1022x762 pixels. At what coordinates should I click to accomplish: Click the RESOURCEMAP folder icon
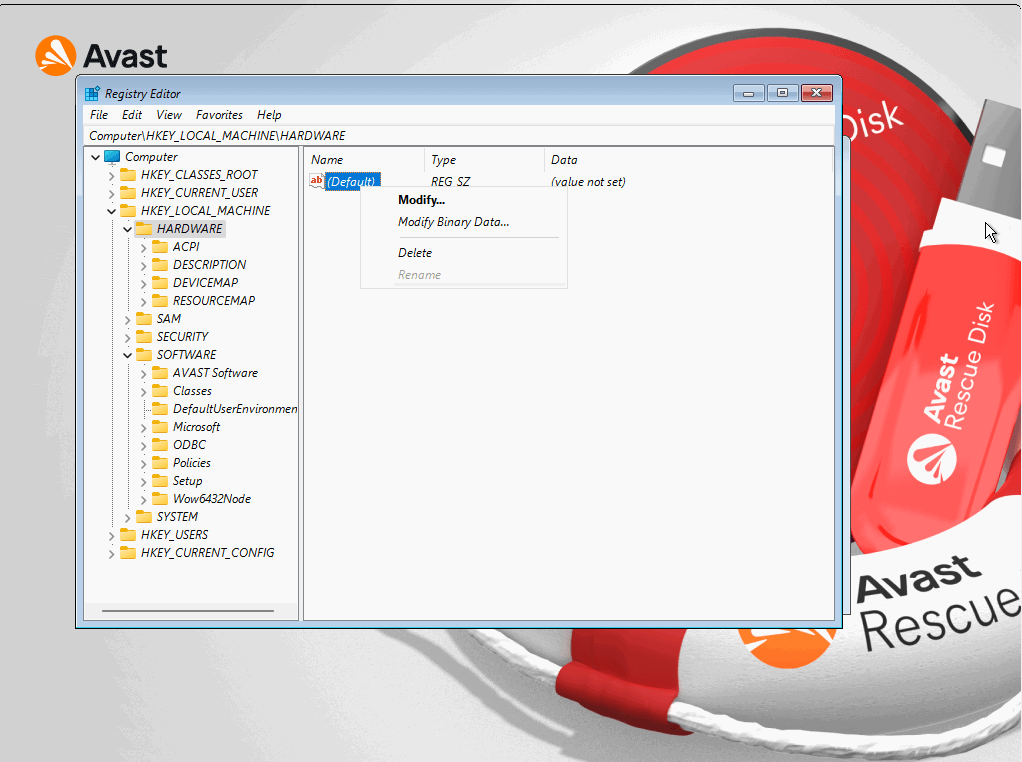[x=160, y=300]
